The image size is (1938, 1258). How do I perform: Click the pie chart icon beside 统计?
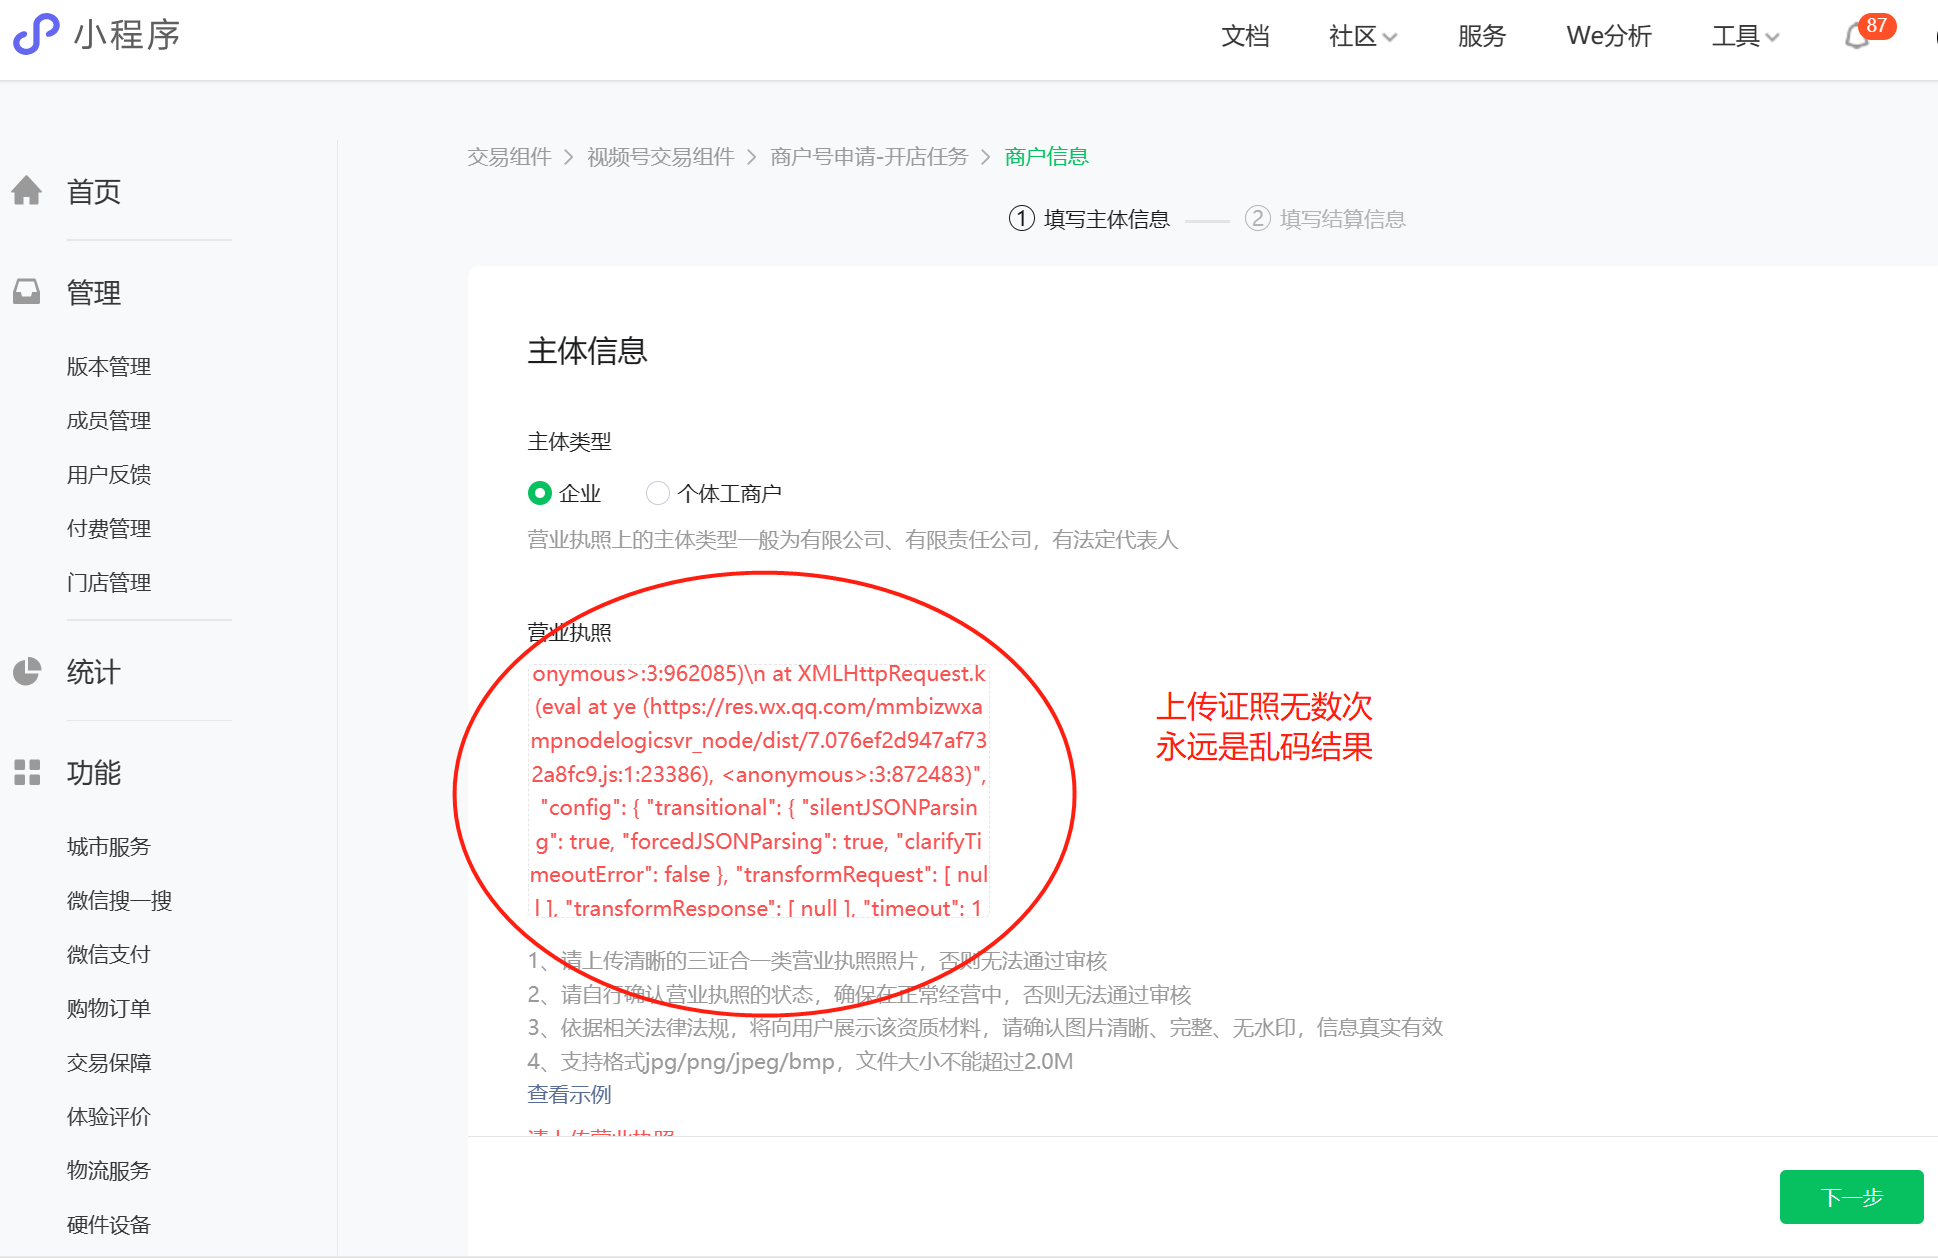click(27, 671)
